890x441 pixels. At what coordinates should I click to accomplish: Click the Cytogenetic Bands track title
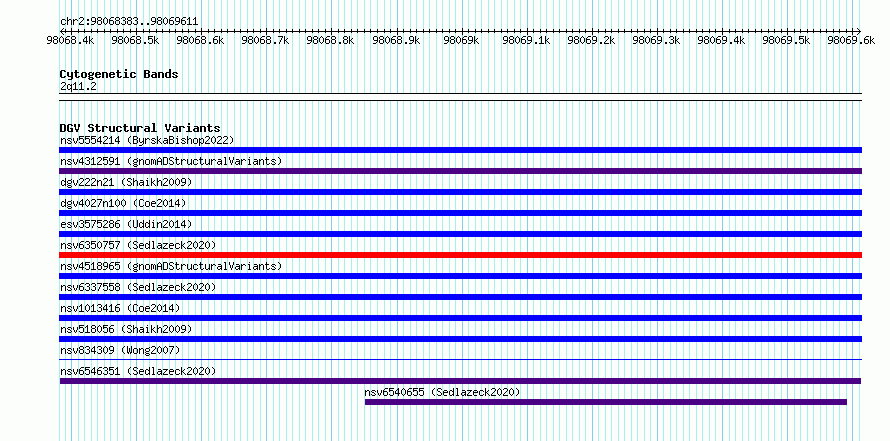tap(119, 74)
